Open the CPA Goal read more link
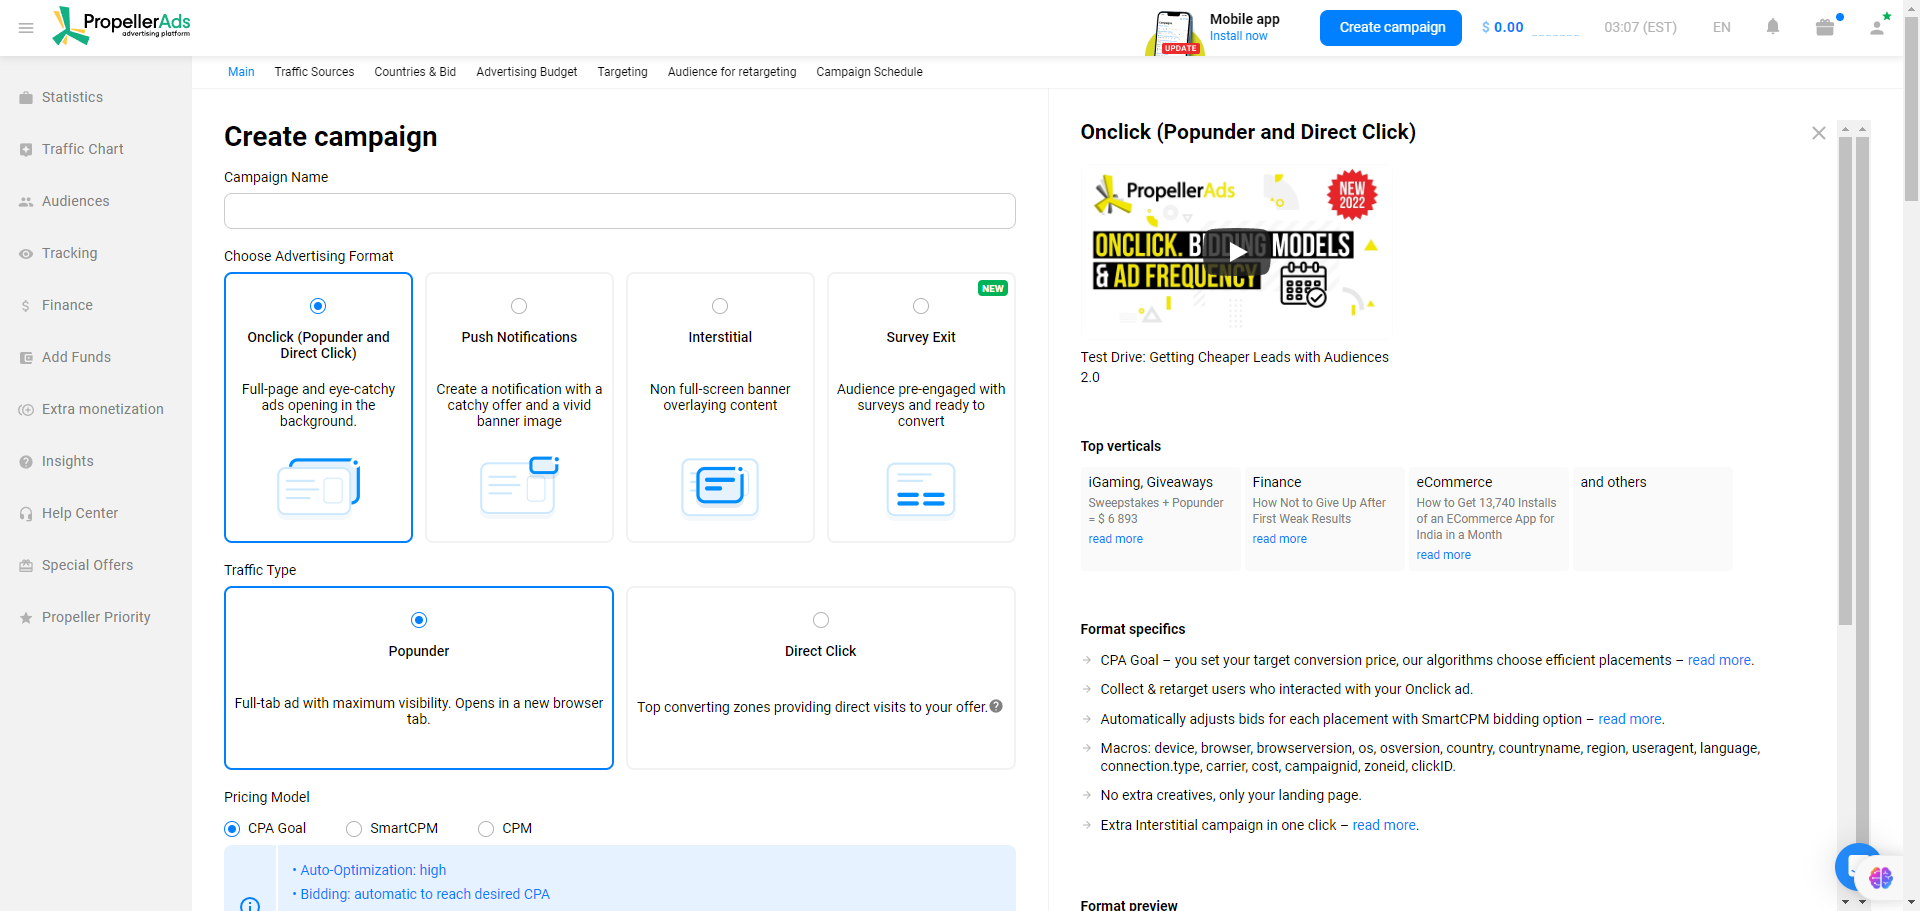 pos(1717,660)
